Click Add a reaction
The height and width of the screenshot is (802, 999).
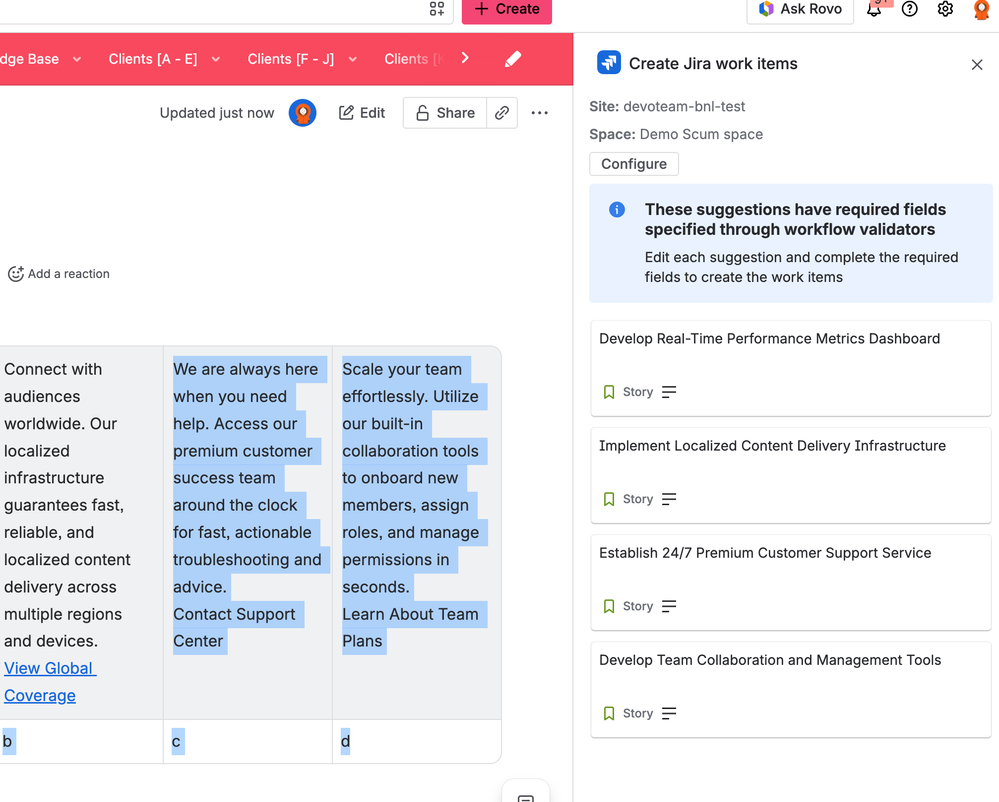click(x=59, y=274)
